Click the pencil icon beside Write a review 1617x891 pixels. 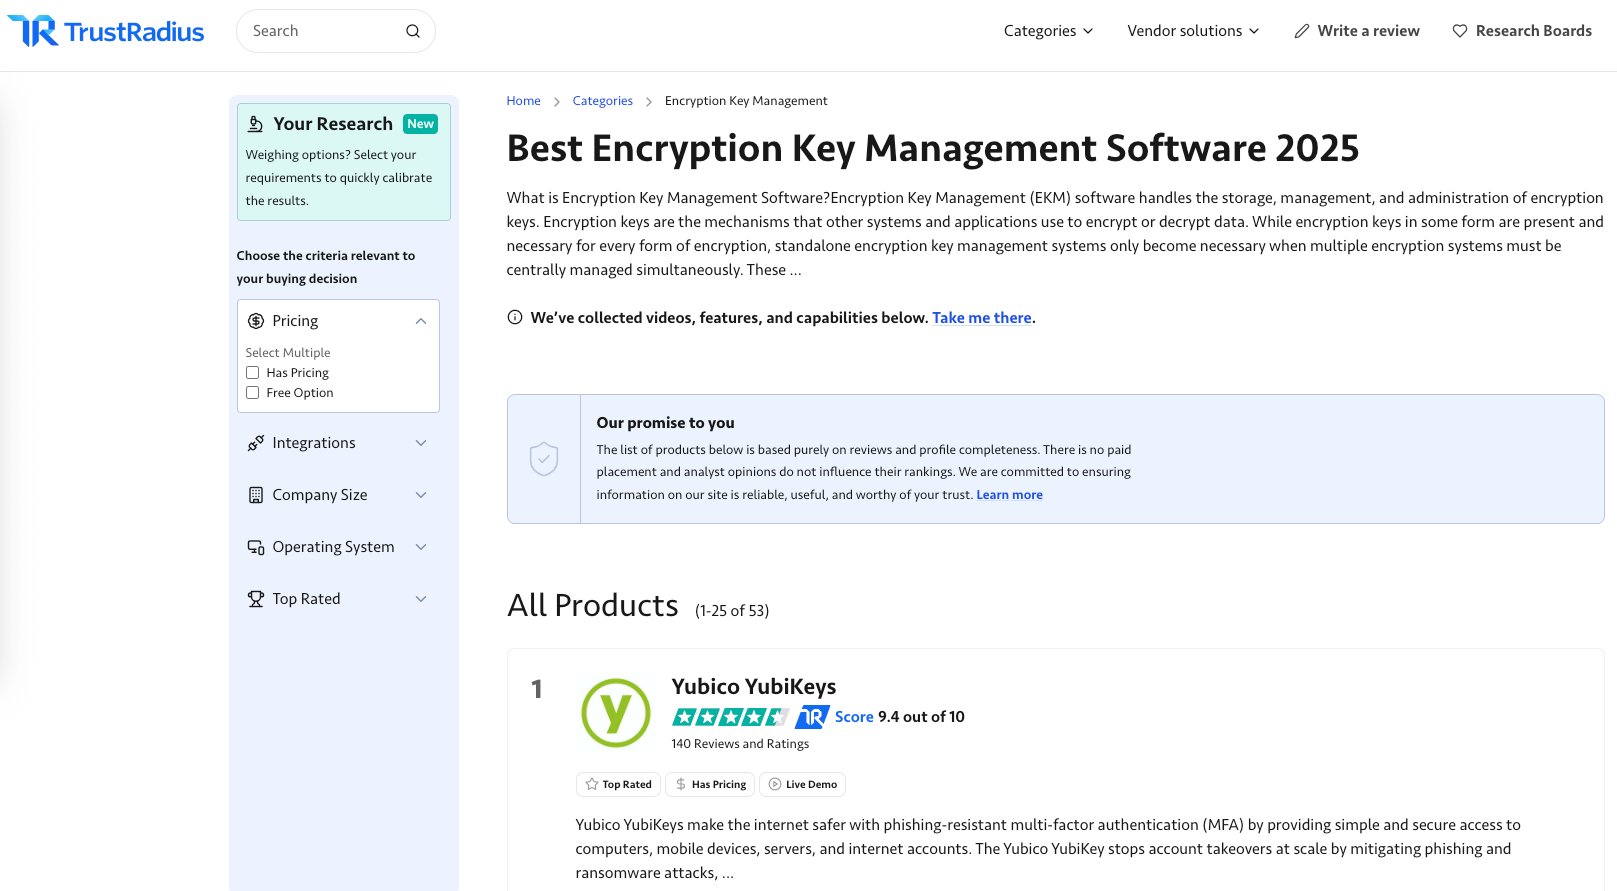(1301, 31)
